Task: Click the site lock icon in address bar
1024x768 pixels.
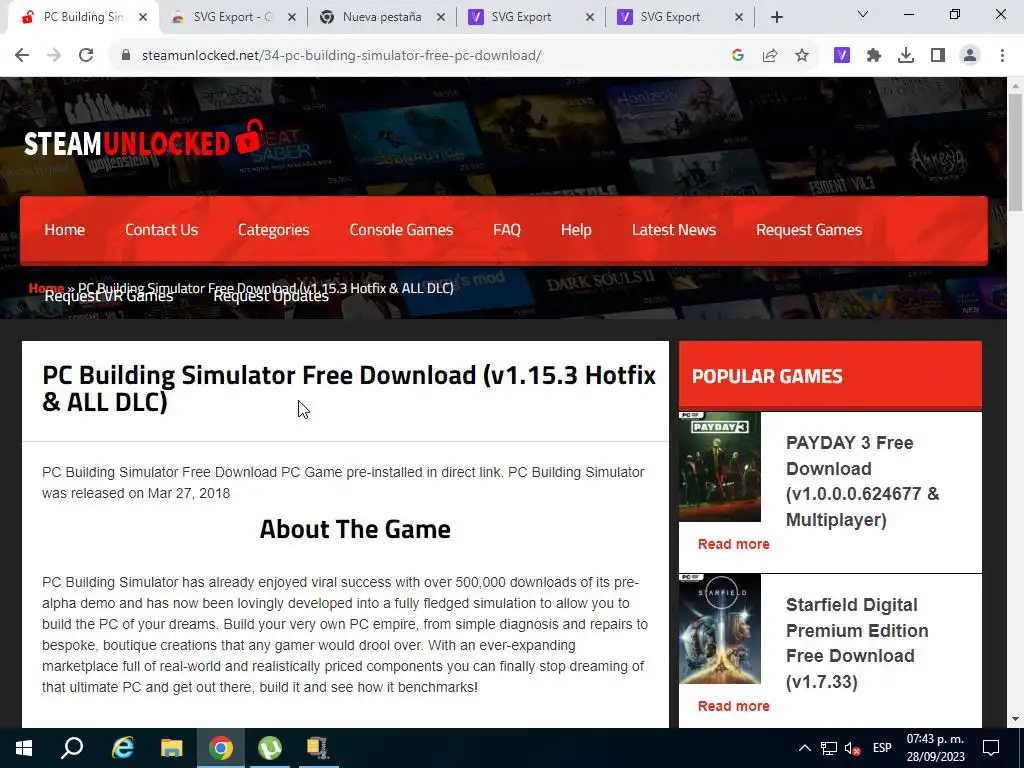Action: (126, 56)
